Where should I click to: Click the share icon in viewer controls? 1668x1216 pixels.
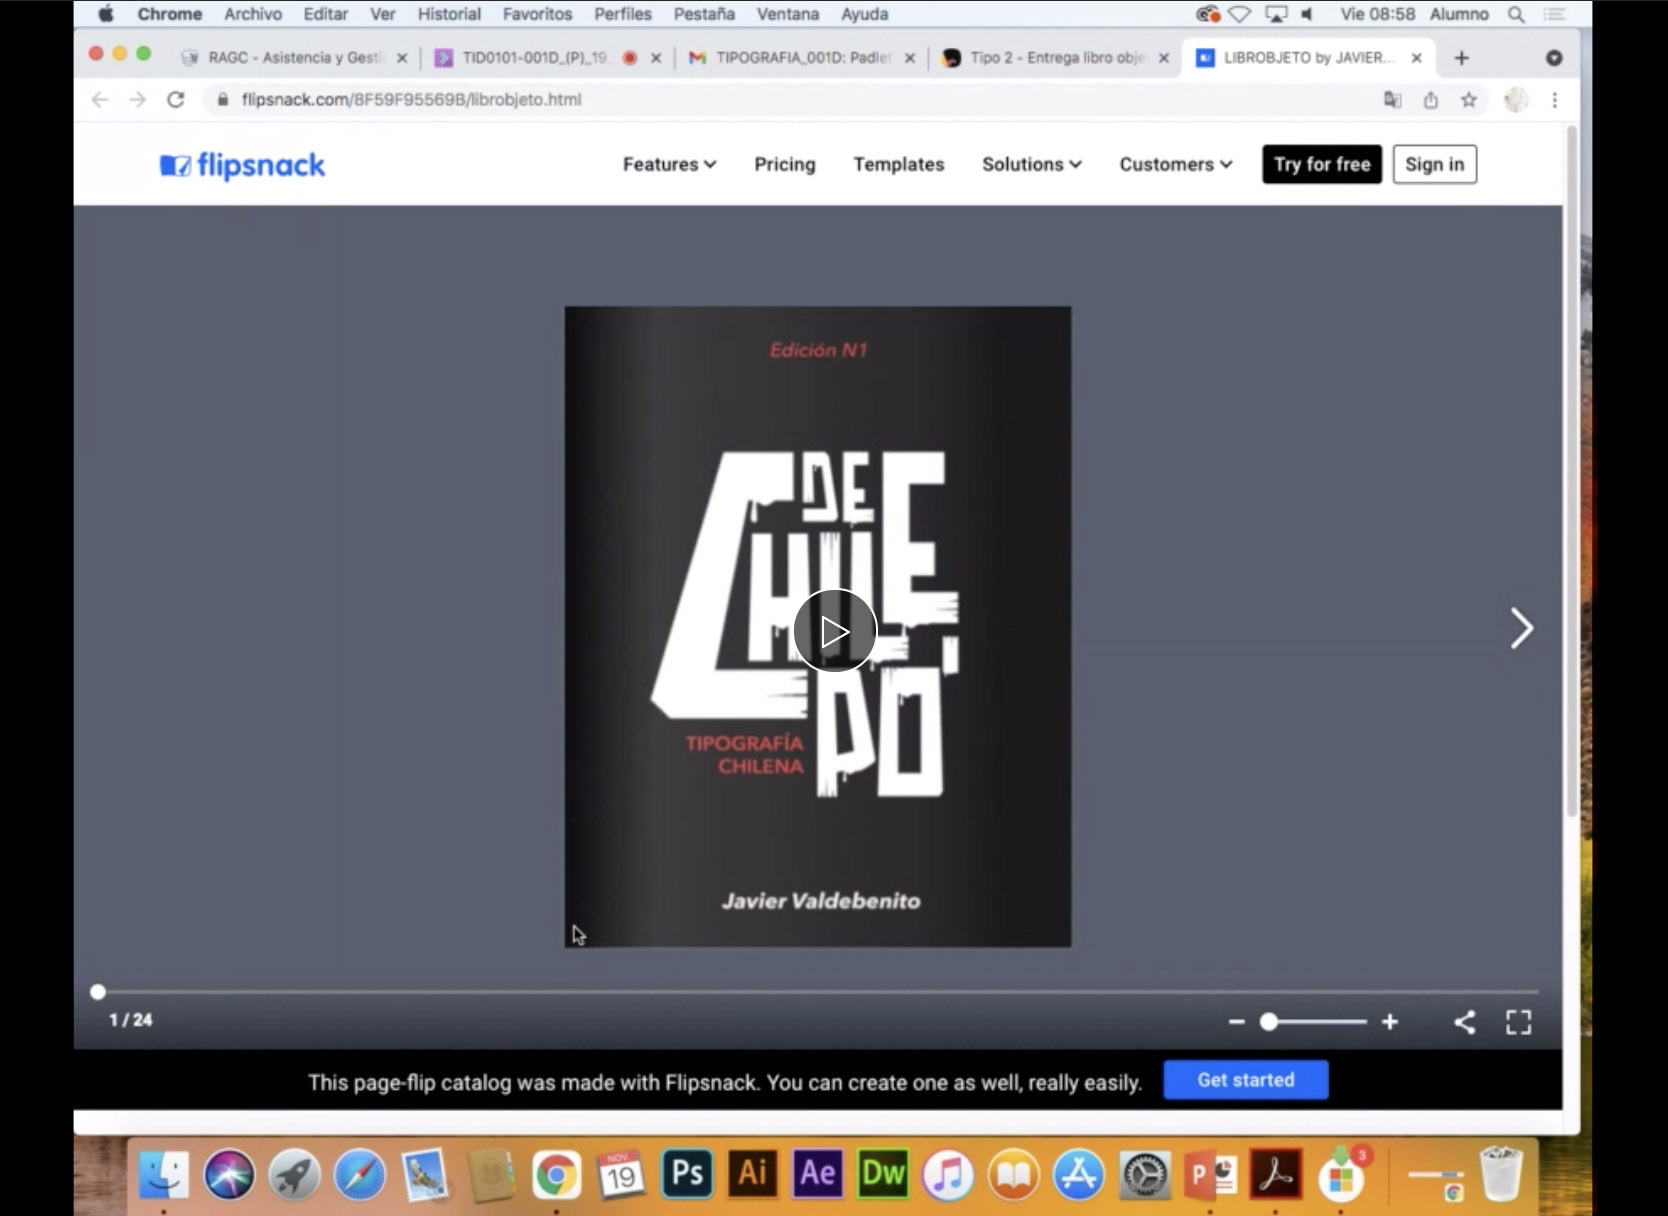pyautogui.click(x=1464, y=1022)
